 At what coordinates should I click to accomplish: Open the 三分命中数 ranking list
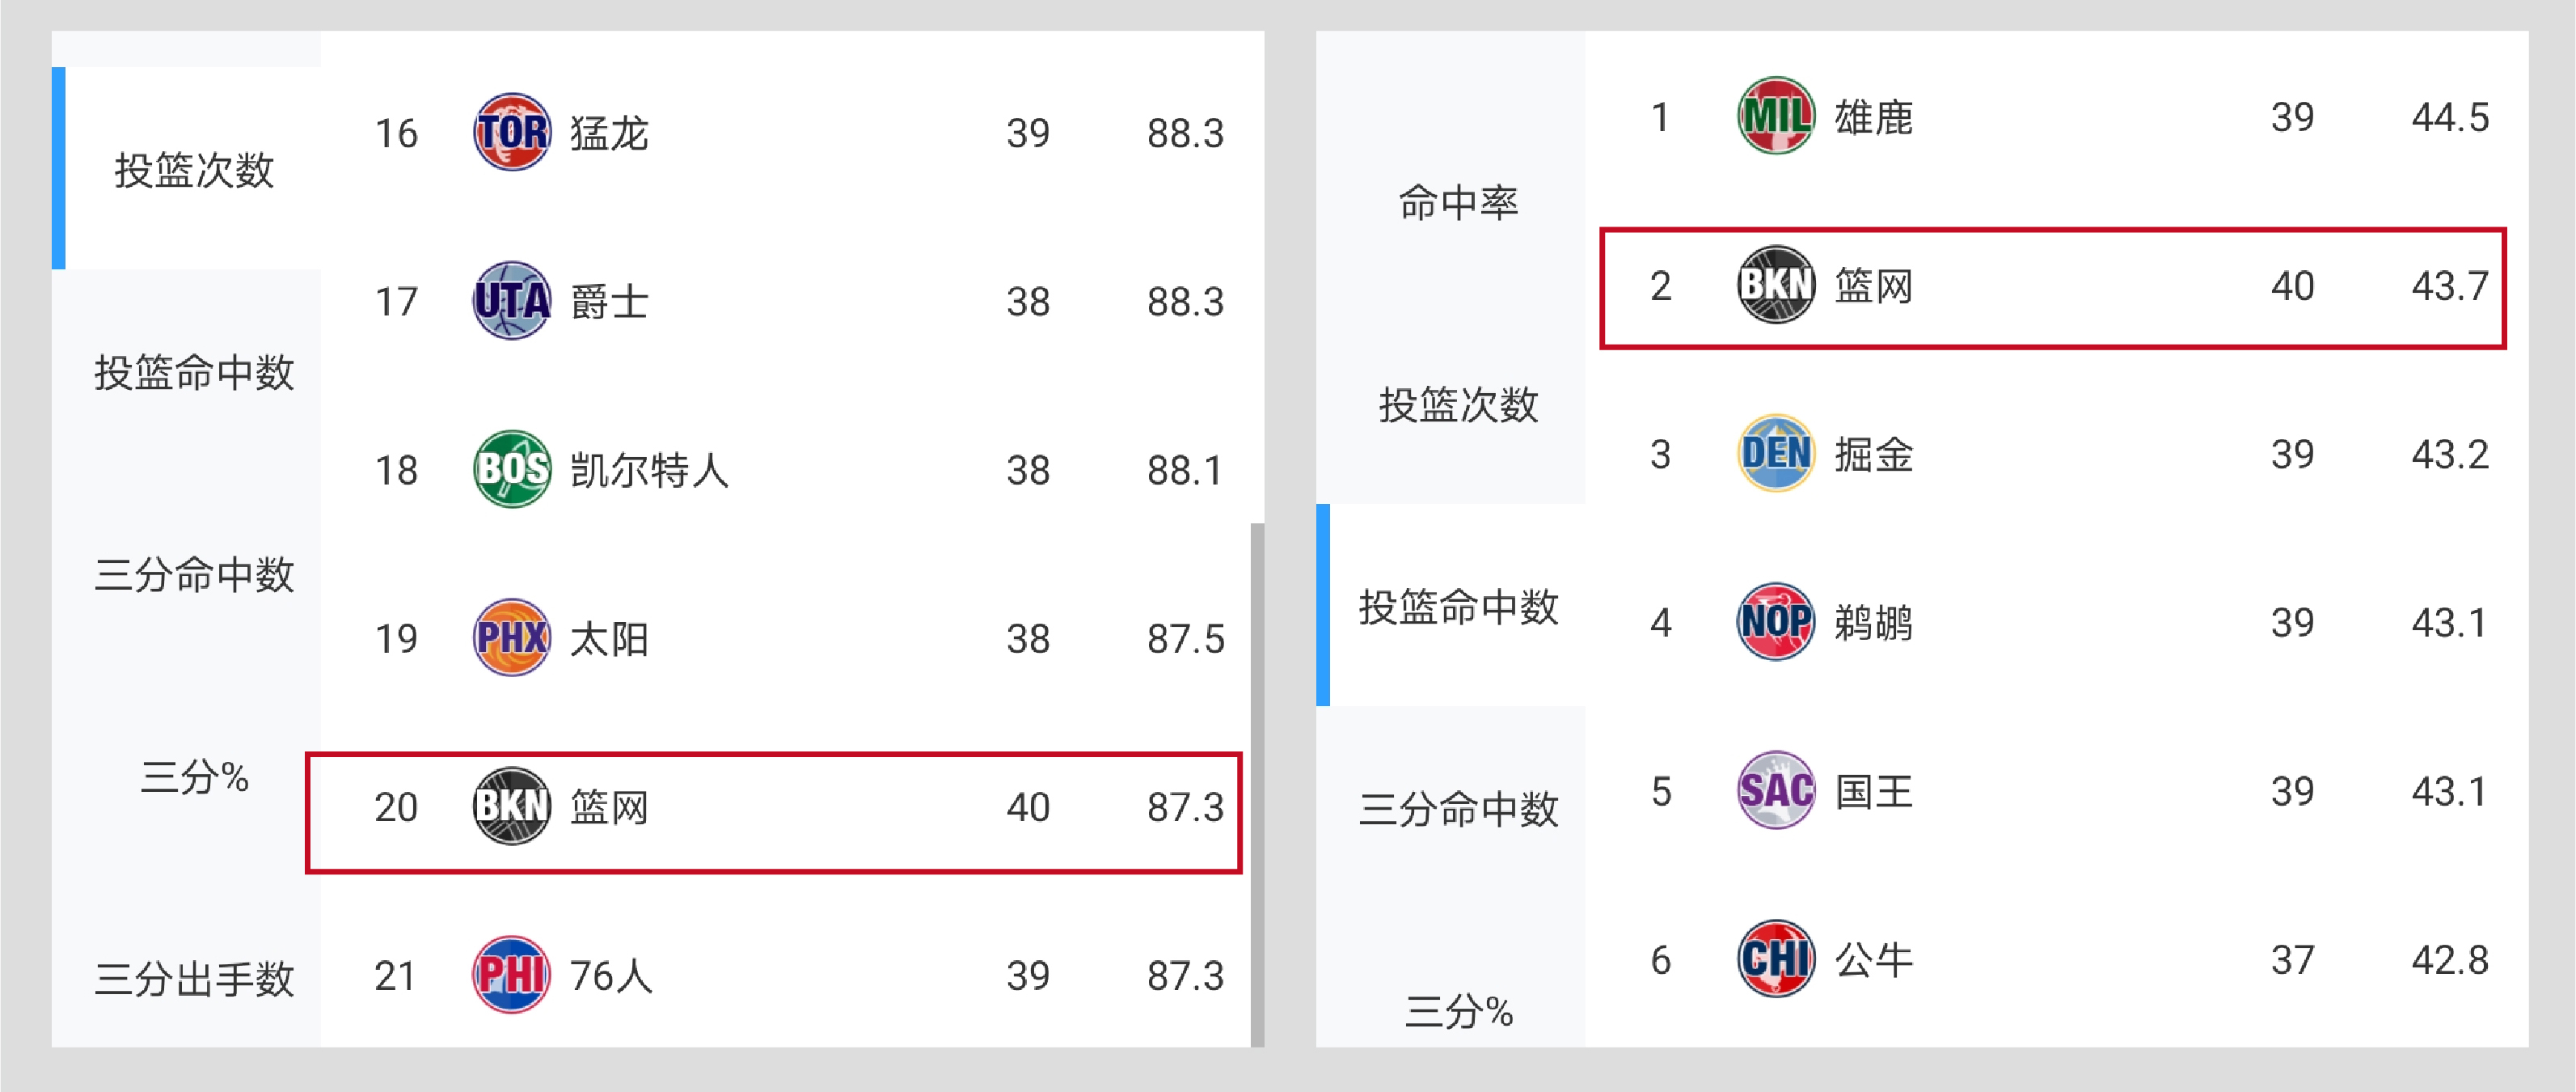[195, 575]
